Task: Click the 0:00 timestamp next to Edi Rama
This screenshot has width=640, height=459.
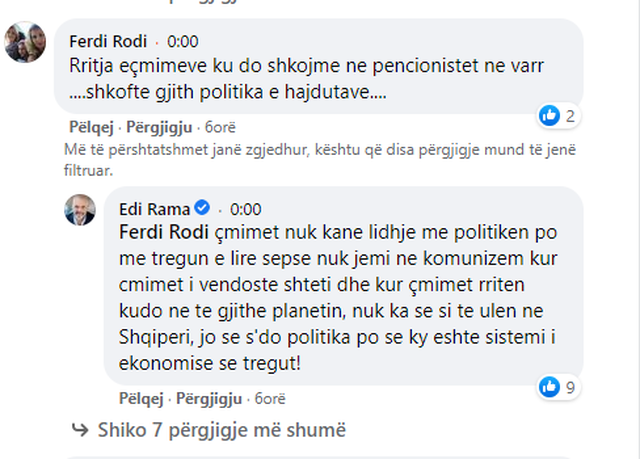Action: [x=245, y=209]
